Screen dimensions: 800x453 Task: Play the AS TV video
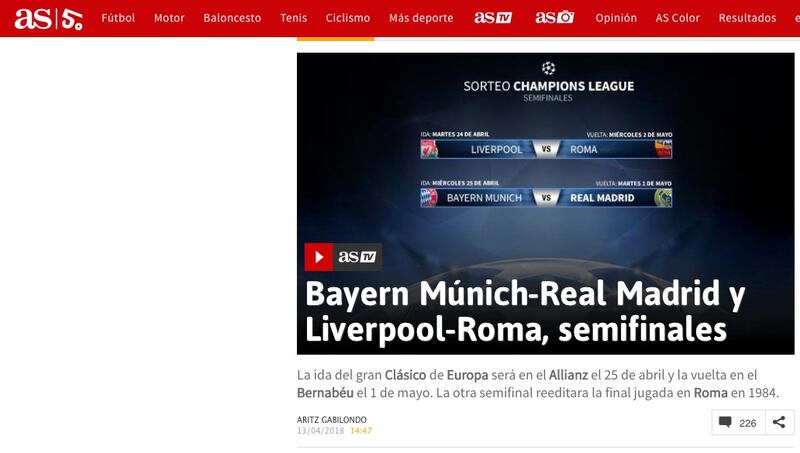(x=318, y=257)
